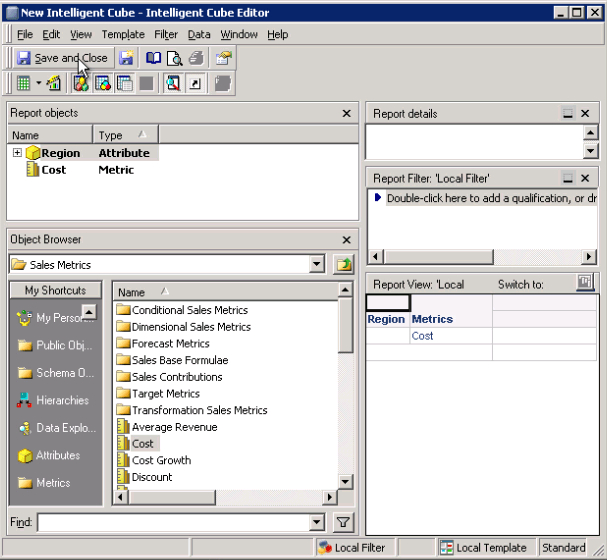Viewport: 607px width, 560px height.
Task: Click the last grayed-out icon in the second toolbar
Action: (x=223, y=83)
